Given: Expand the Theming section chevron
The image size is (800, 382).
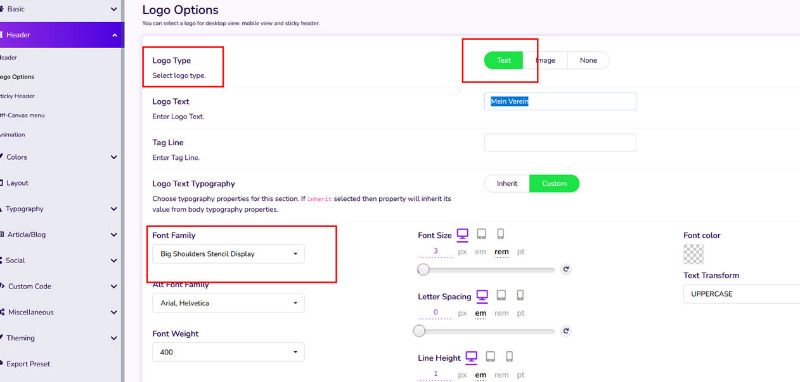Looking at the screenshot, I should 114,338.
